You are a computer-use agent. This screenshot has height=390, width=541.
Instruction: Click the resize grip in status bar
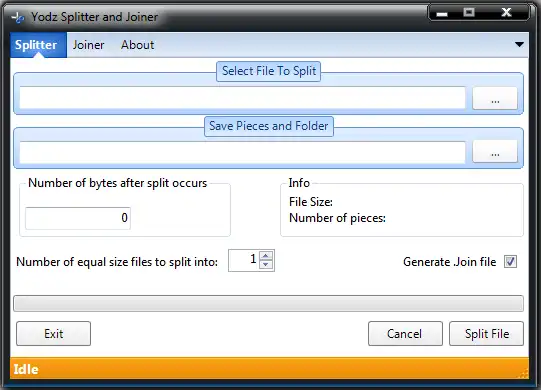(524, 373)
